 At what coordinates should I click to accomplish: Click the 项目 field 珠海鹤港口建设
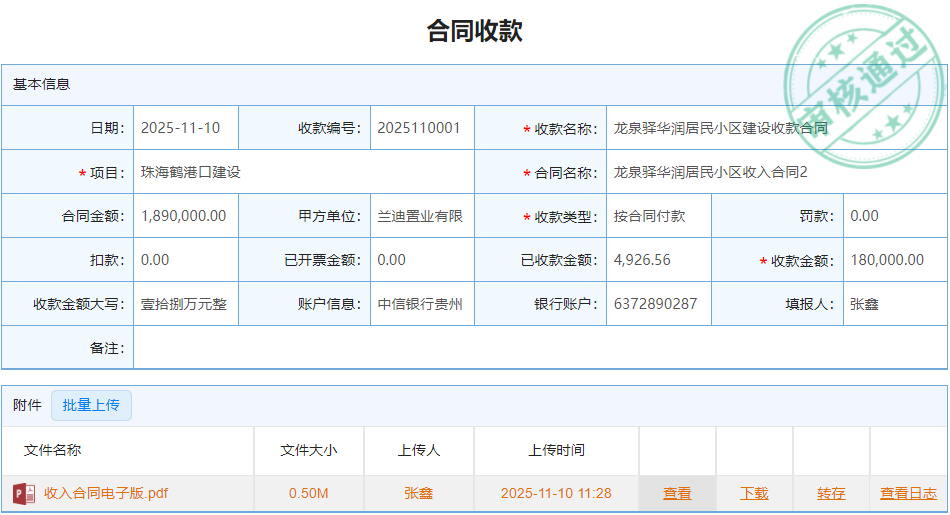tap(302, 172)
